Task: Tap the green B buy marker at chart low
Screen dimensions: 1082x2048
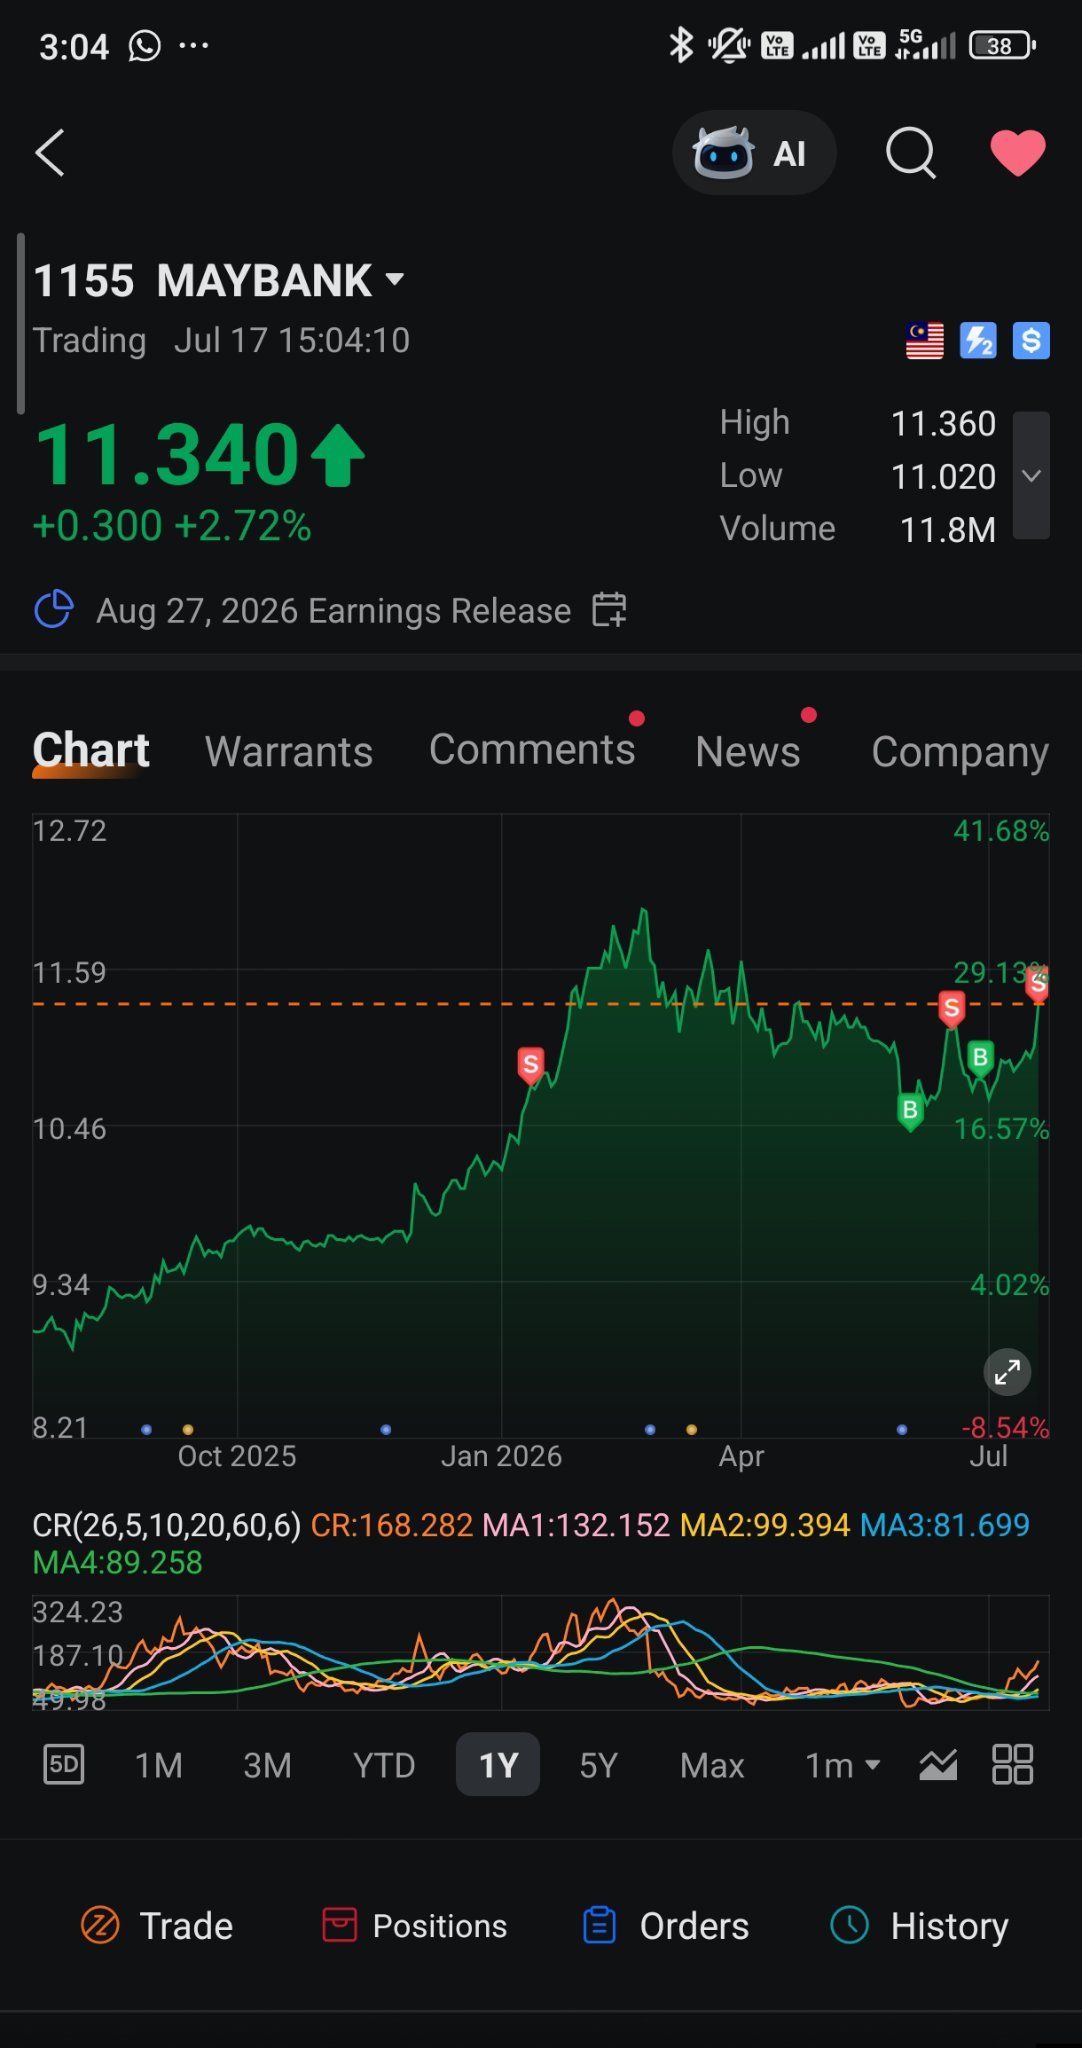Action: 910,1111
